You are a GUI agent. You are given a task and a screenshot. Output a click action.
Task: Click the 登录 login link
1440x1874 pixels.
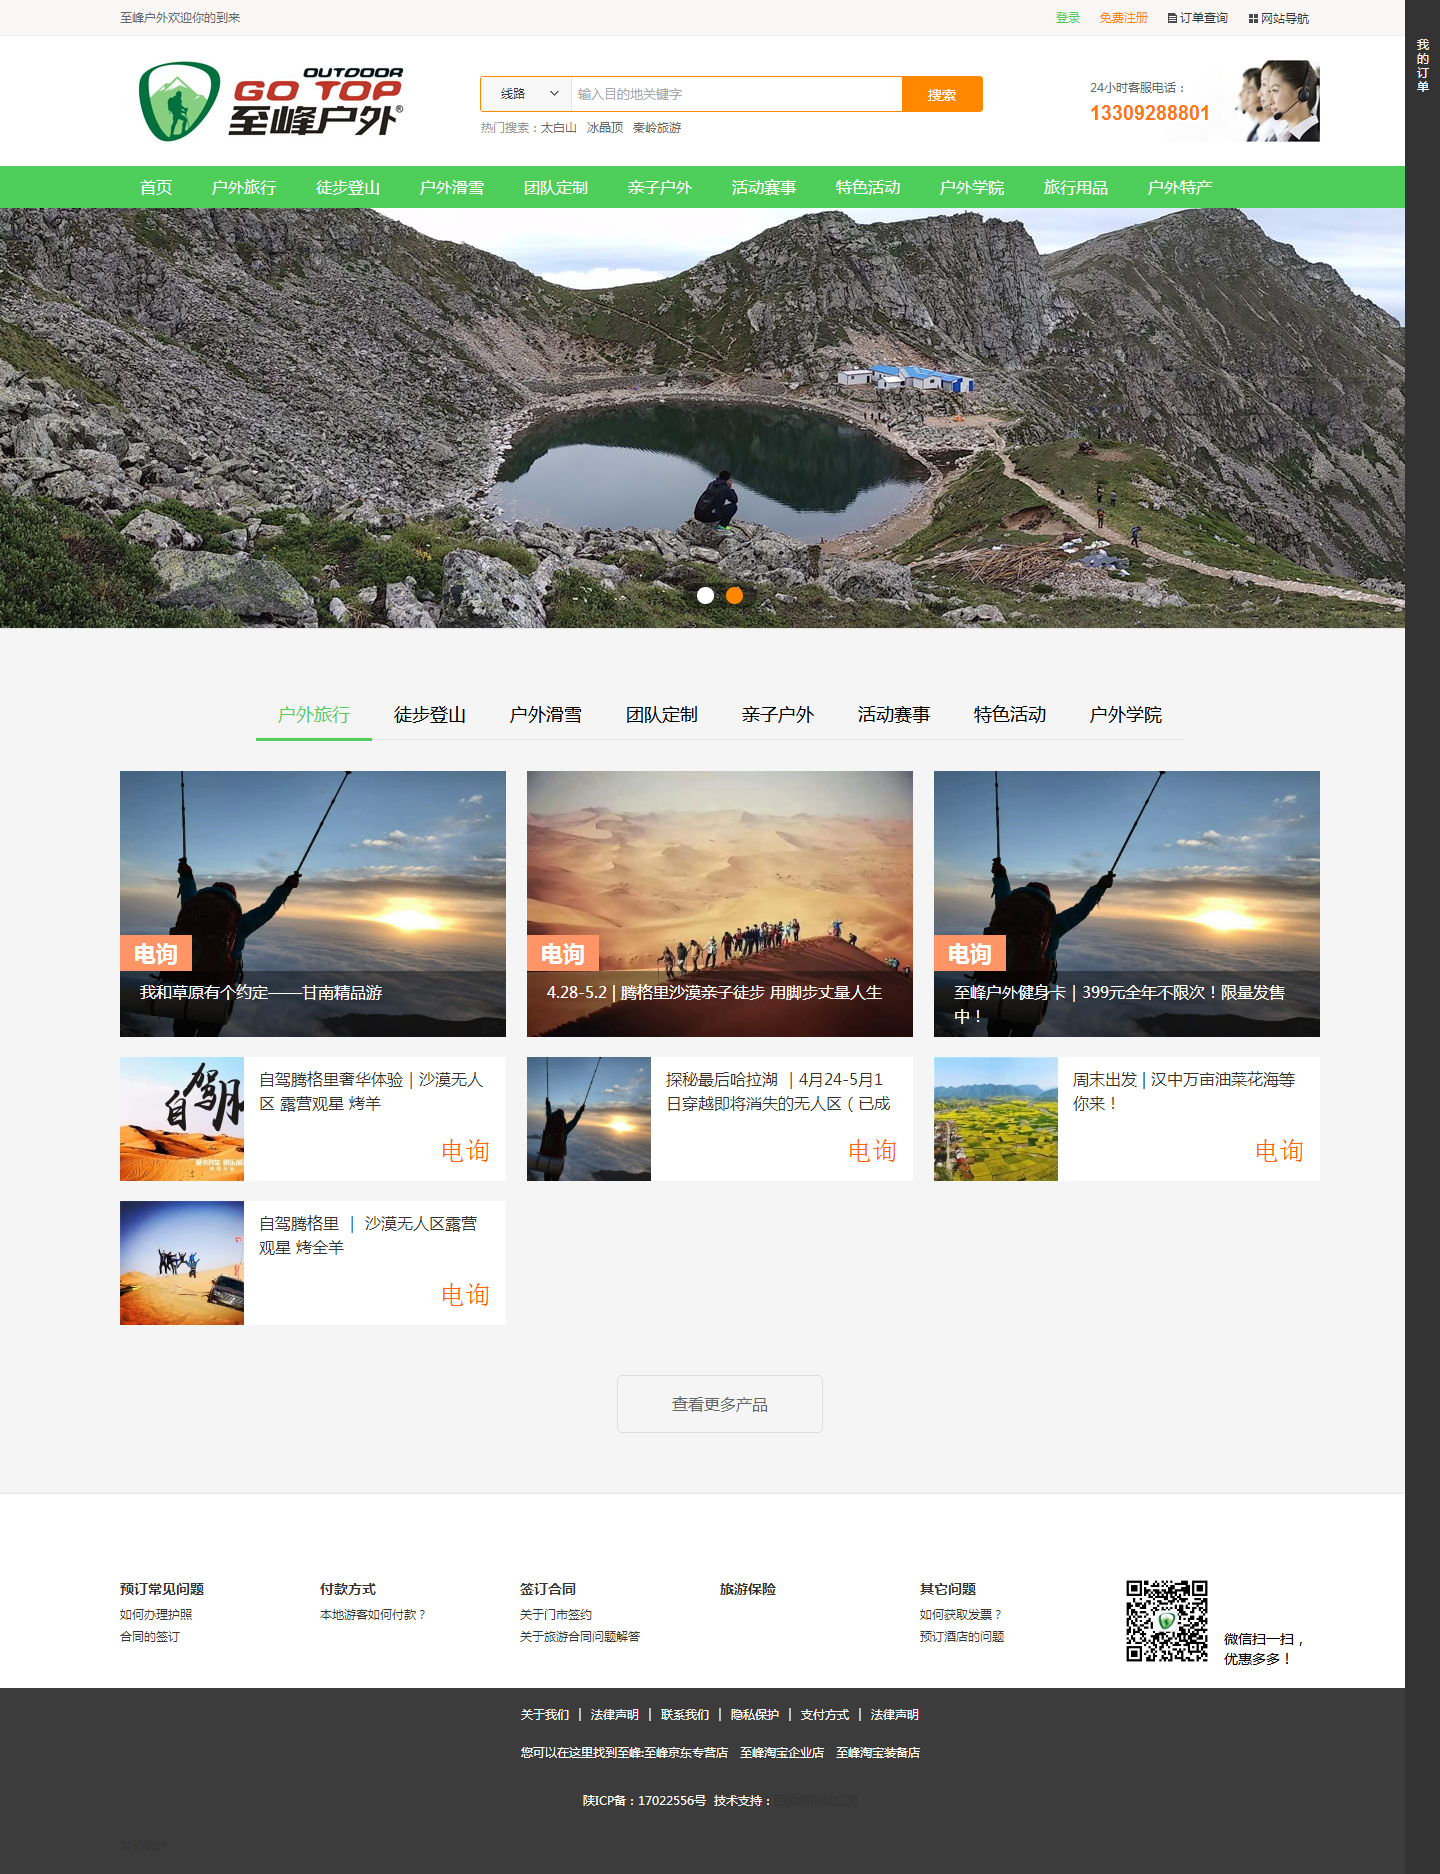tap(1068, 18)
